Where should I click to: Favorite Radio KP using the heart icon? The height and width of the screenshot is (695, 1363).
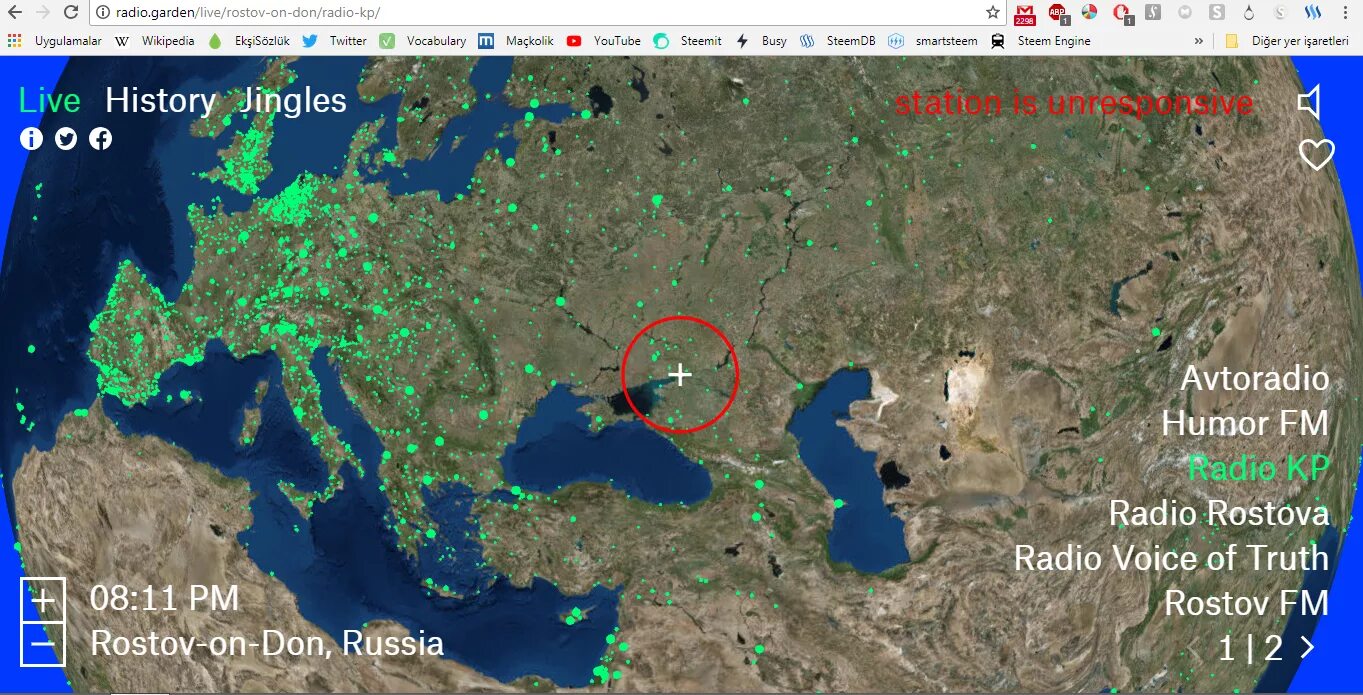point(1315,155)
